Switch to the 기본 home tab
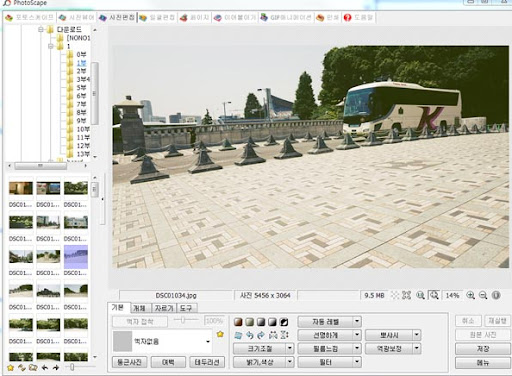This screenshot has height=376, width=512. click(118, 307)
